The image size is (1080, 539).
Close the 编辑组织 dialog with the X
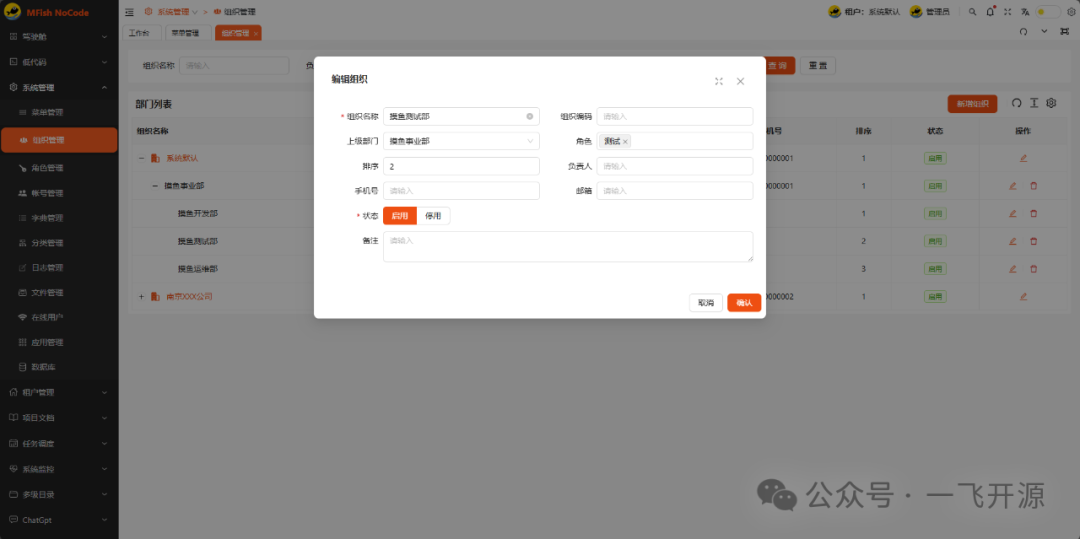pyautogui.click(x=740, y=81)
